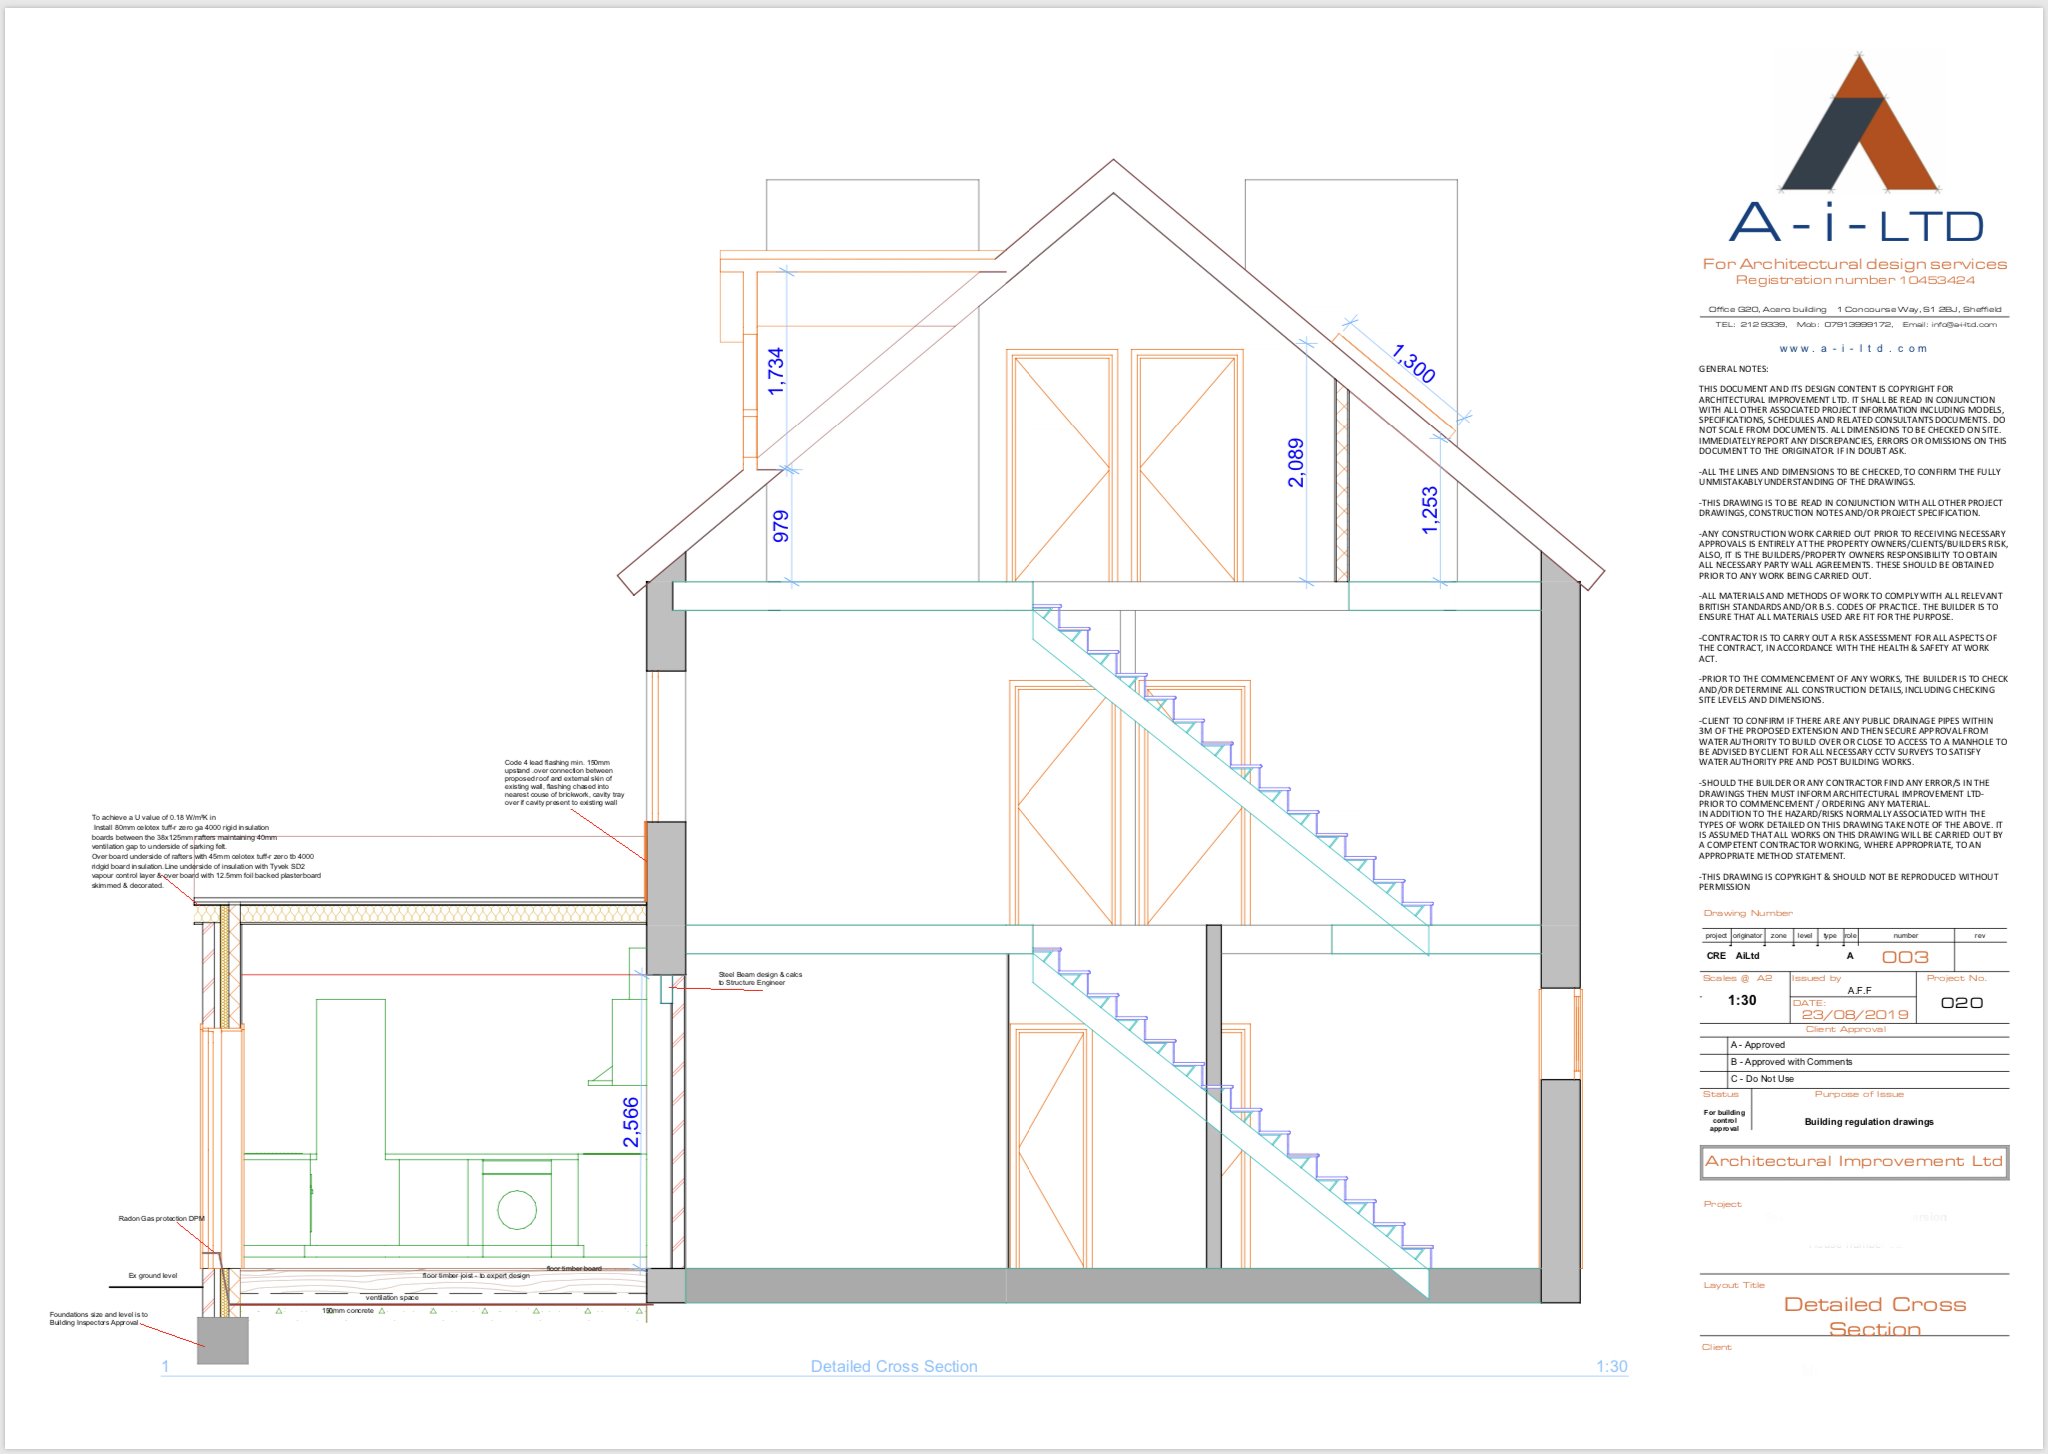The width and height of the screenshot is (2048, 1454).
Task: Click the 'rev' column header
Action: point(1980,936)
